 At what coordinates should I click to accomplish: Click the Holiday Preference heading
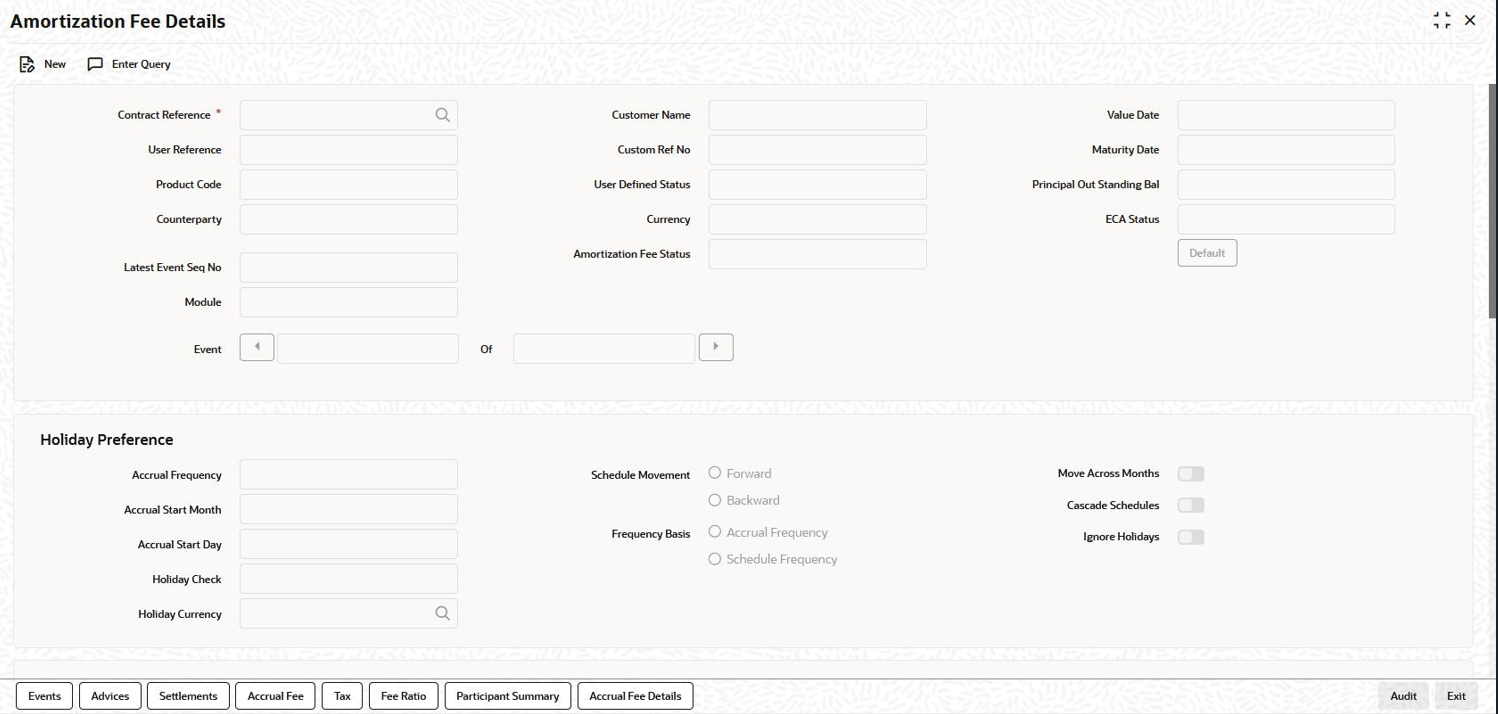pos(107,440)
